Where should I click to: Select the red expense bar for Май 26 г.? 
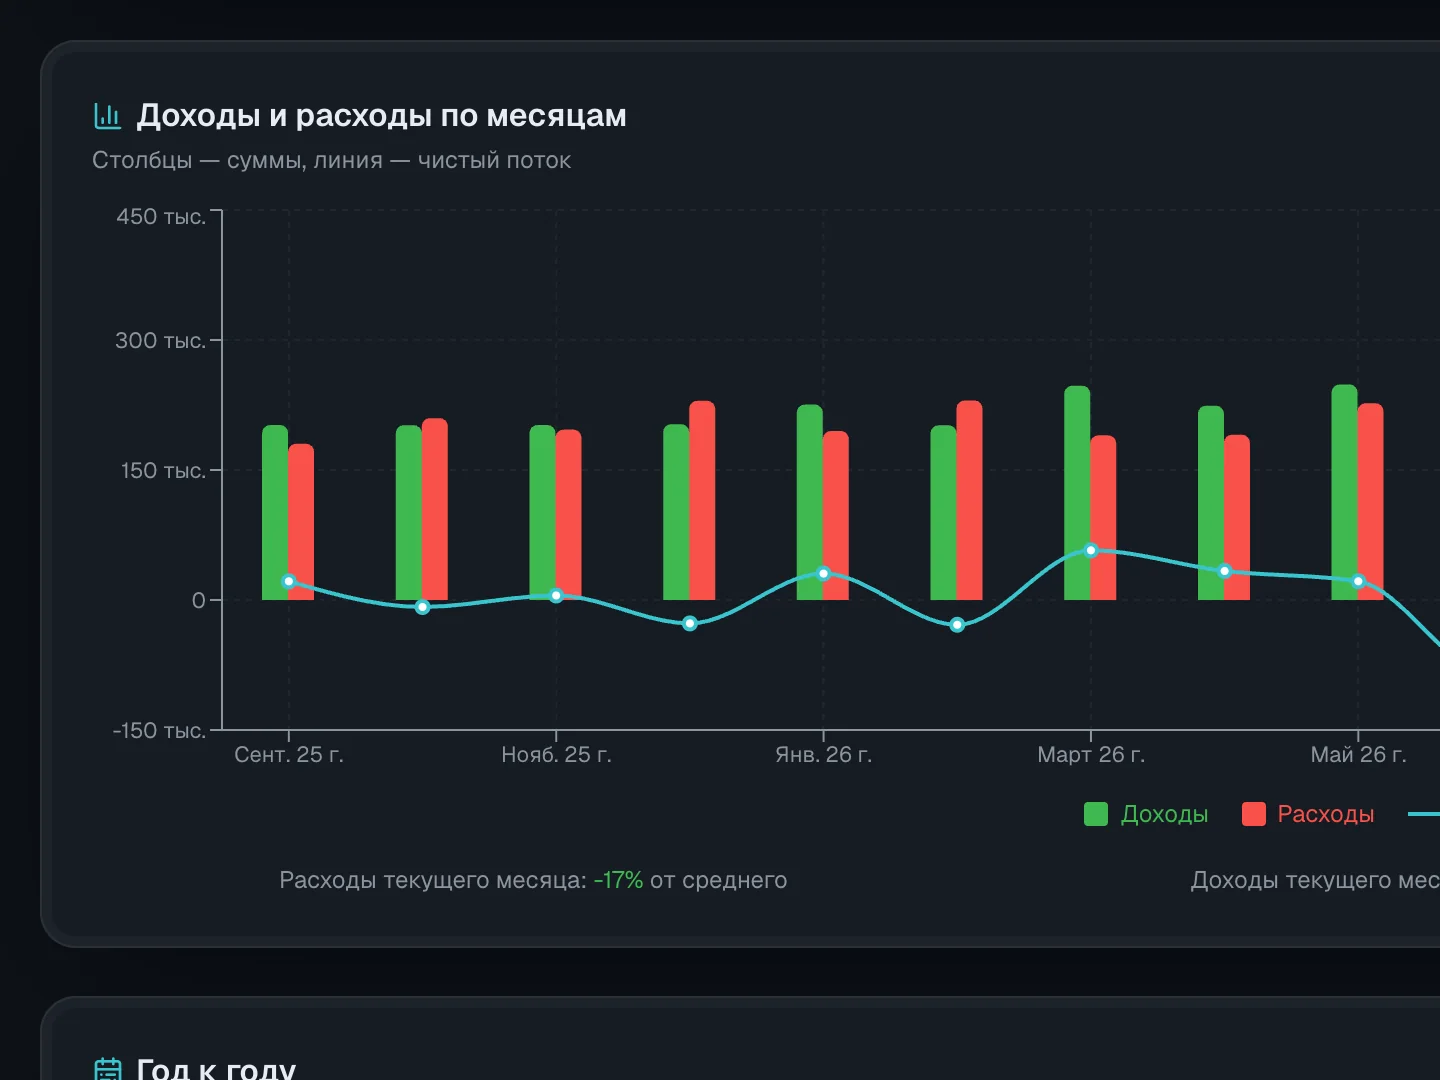pyautogui.click(x=1371, y=502)
